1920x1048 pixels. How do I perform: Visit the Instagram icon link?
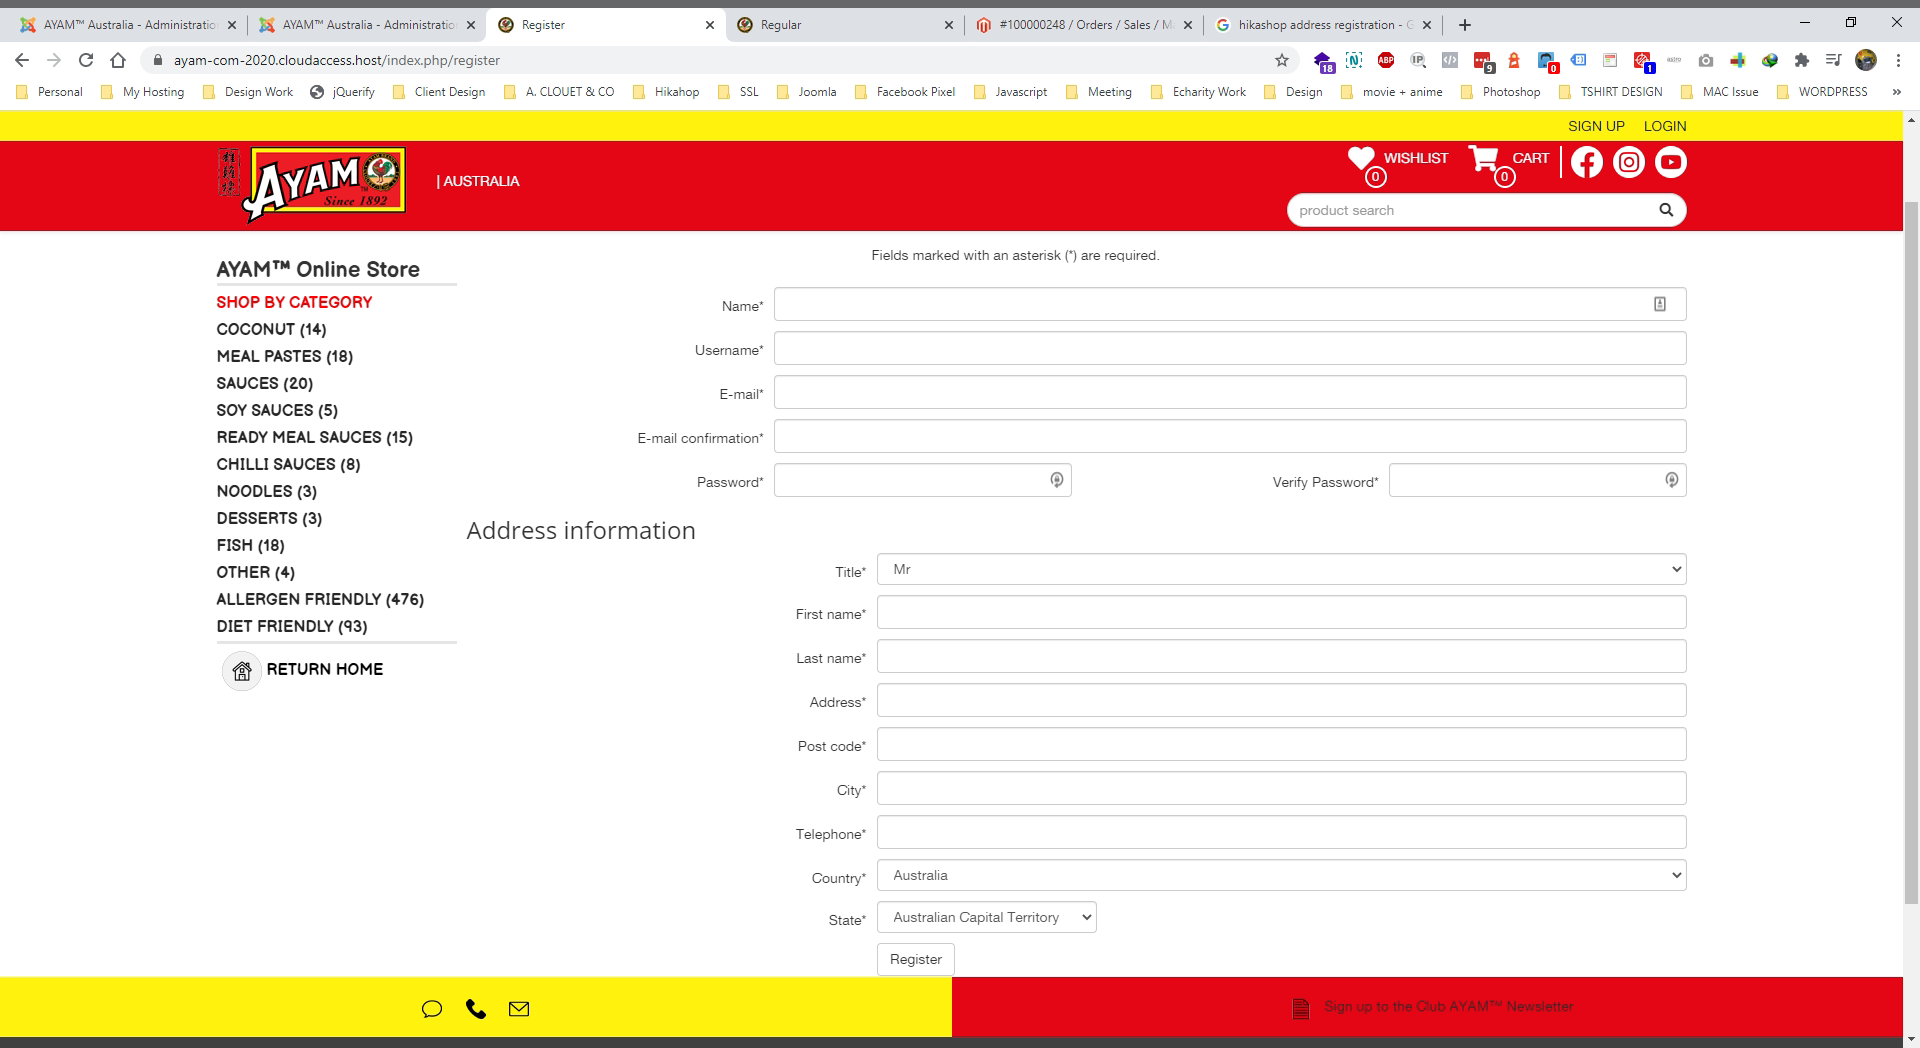(1629, 162)
